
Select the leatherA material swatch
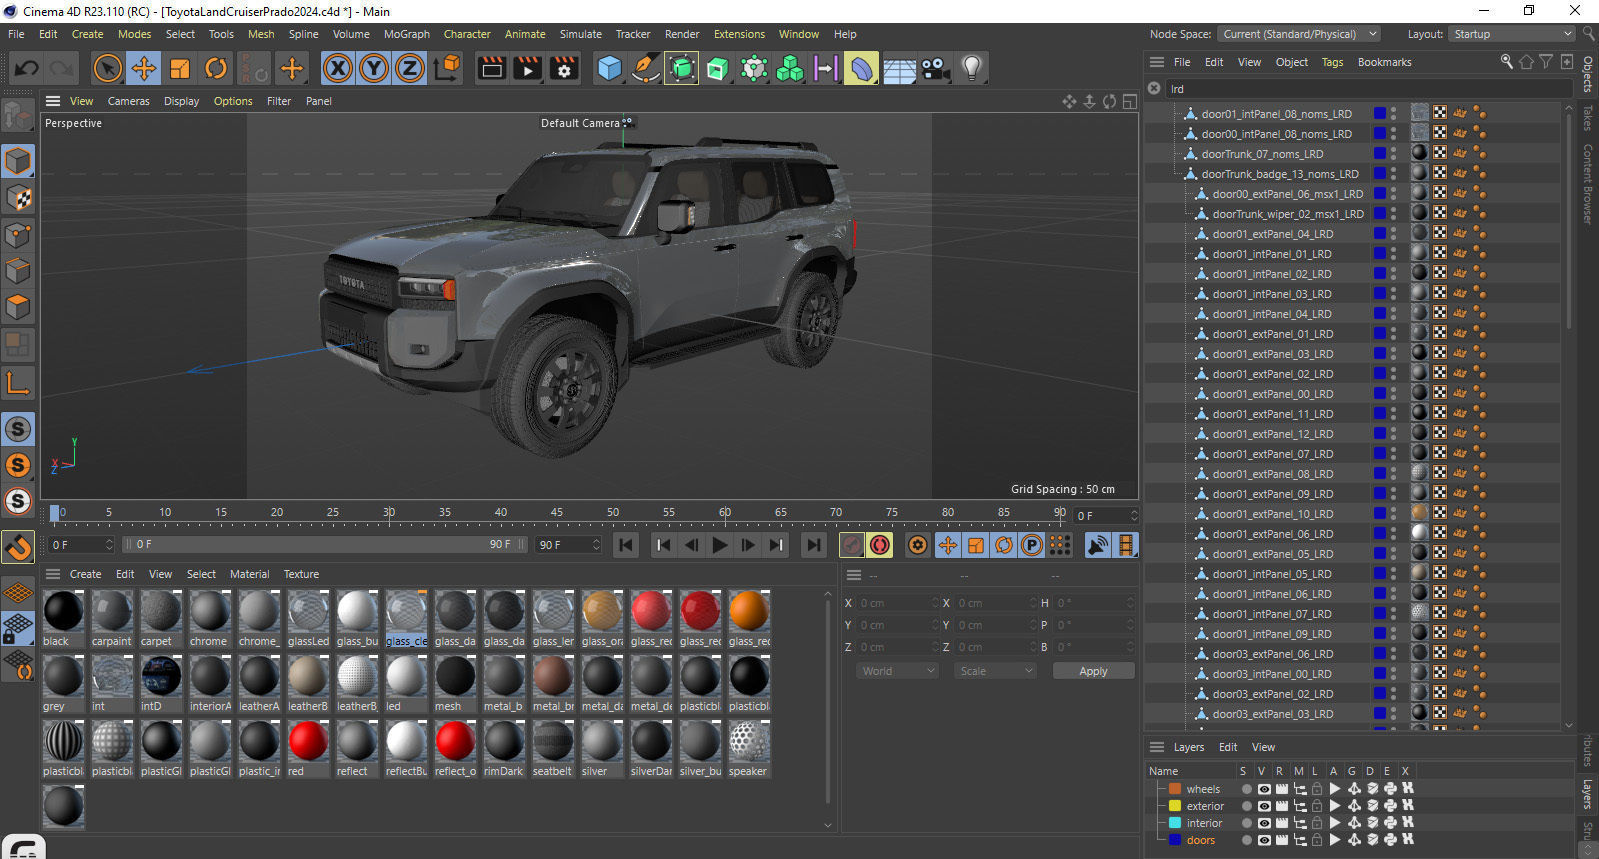click(259, 683)
